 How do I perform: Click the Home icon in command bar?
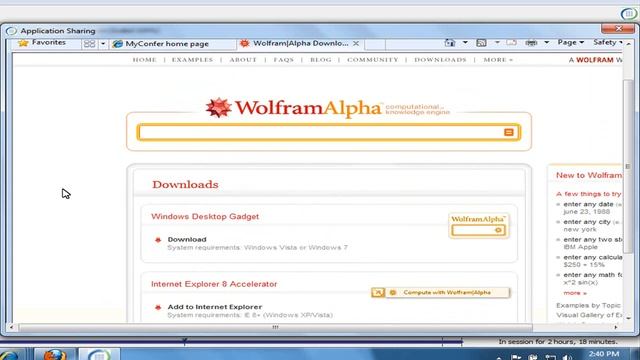450,42
